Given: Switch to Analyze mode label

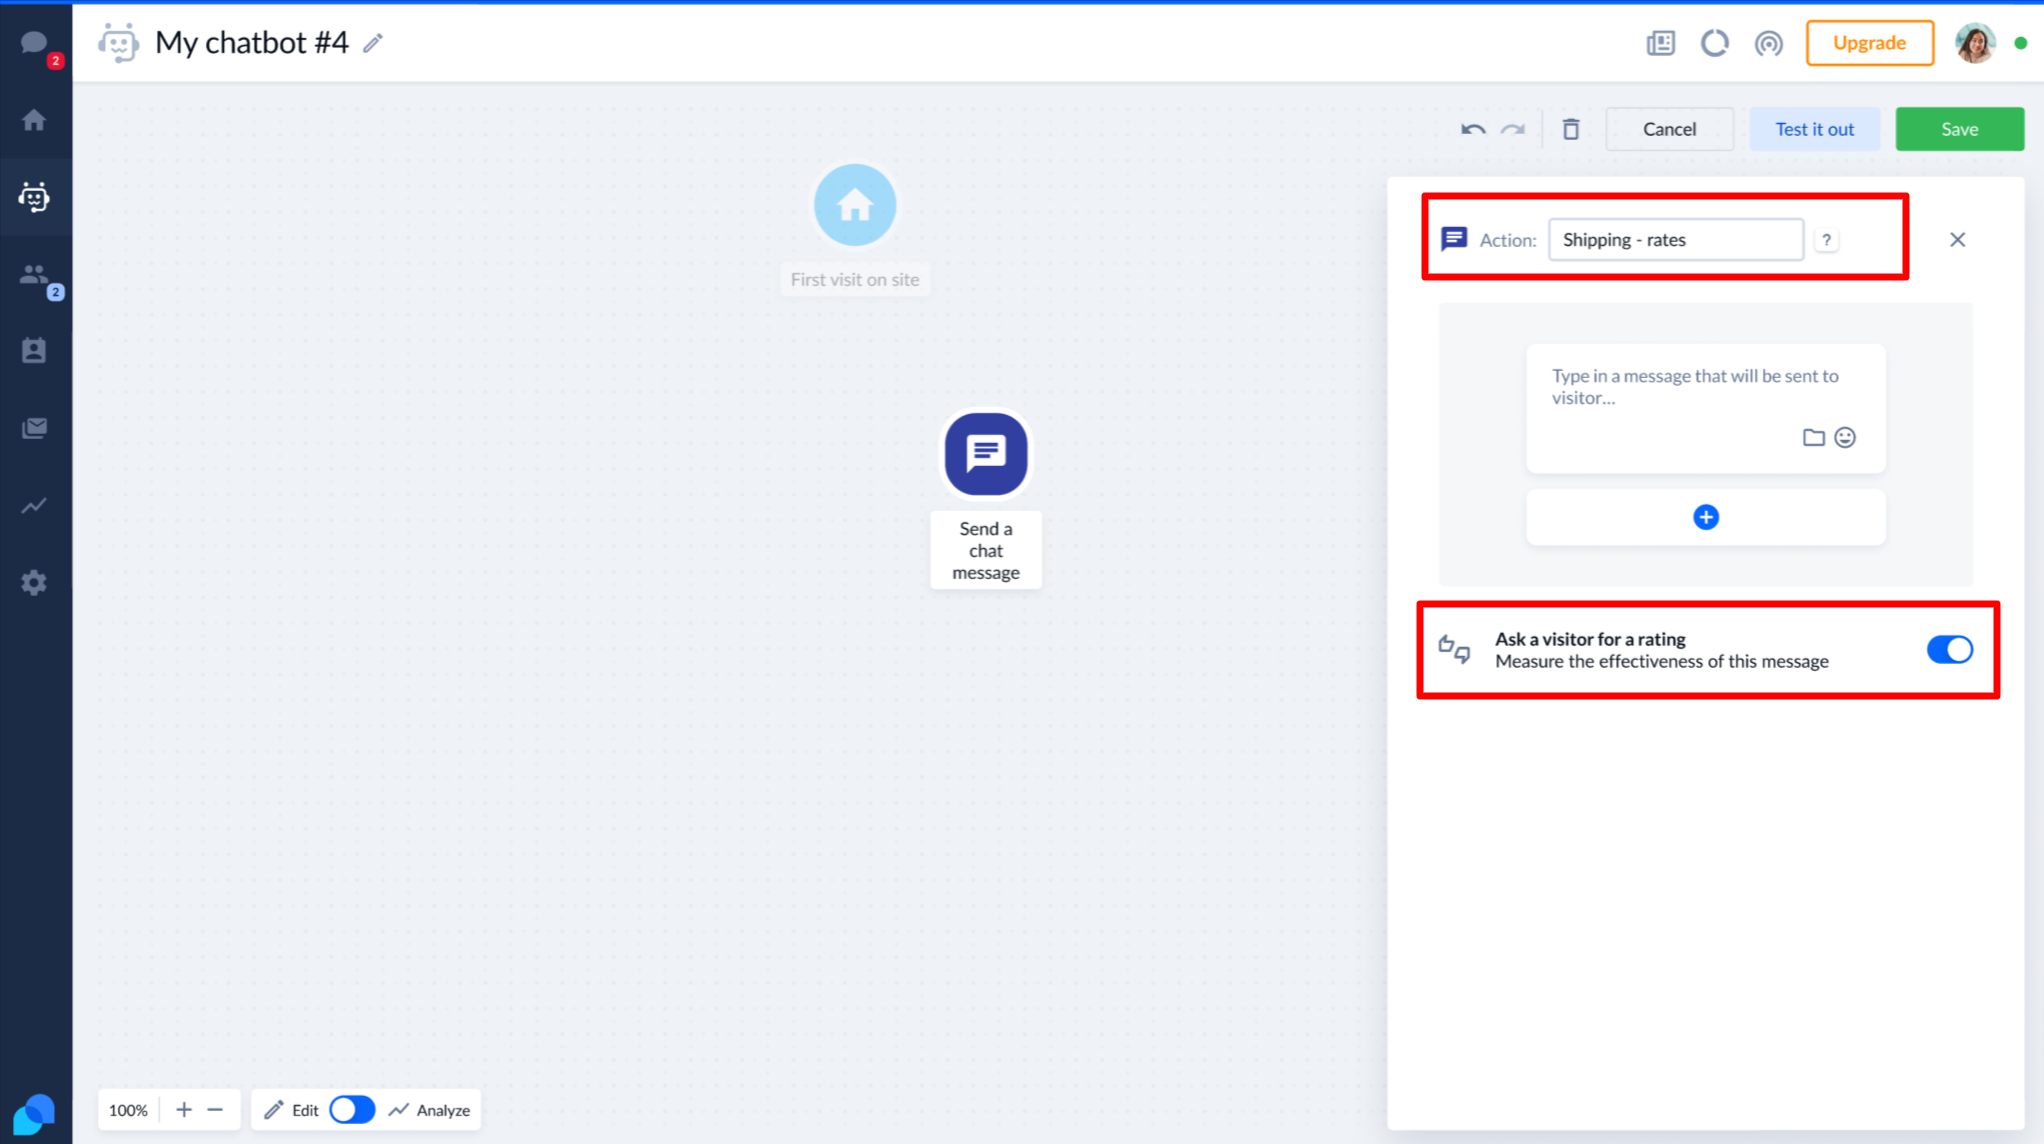Looking at the screenshot, I should [443, 1110].
